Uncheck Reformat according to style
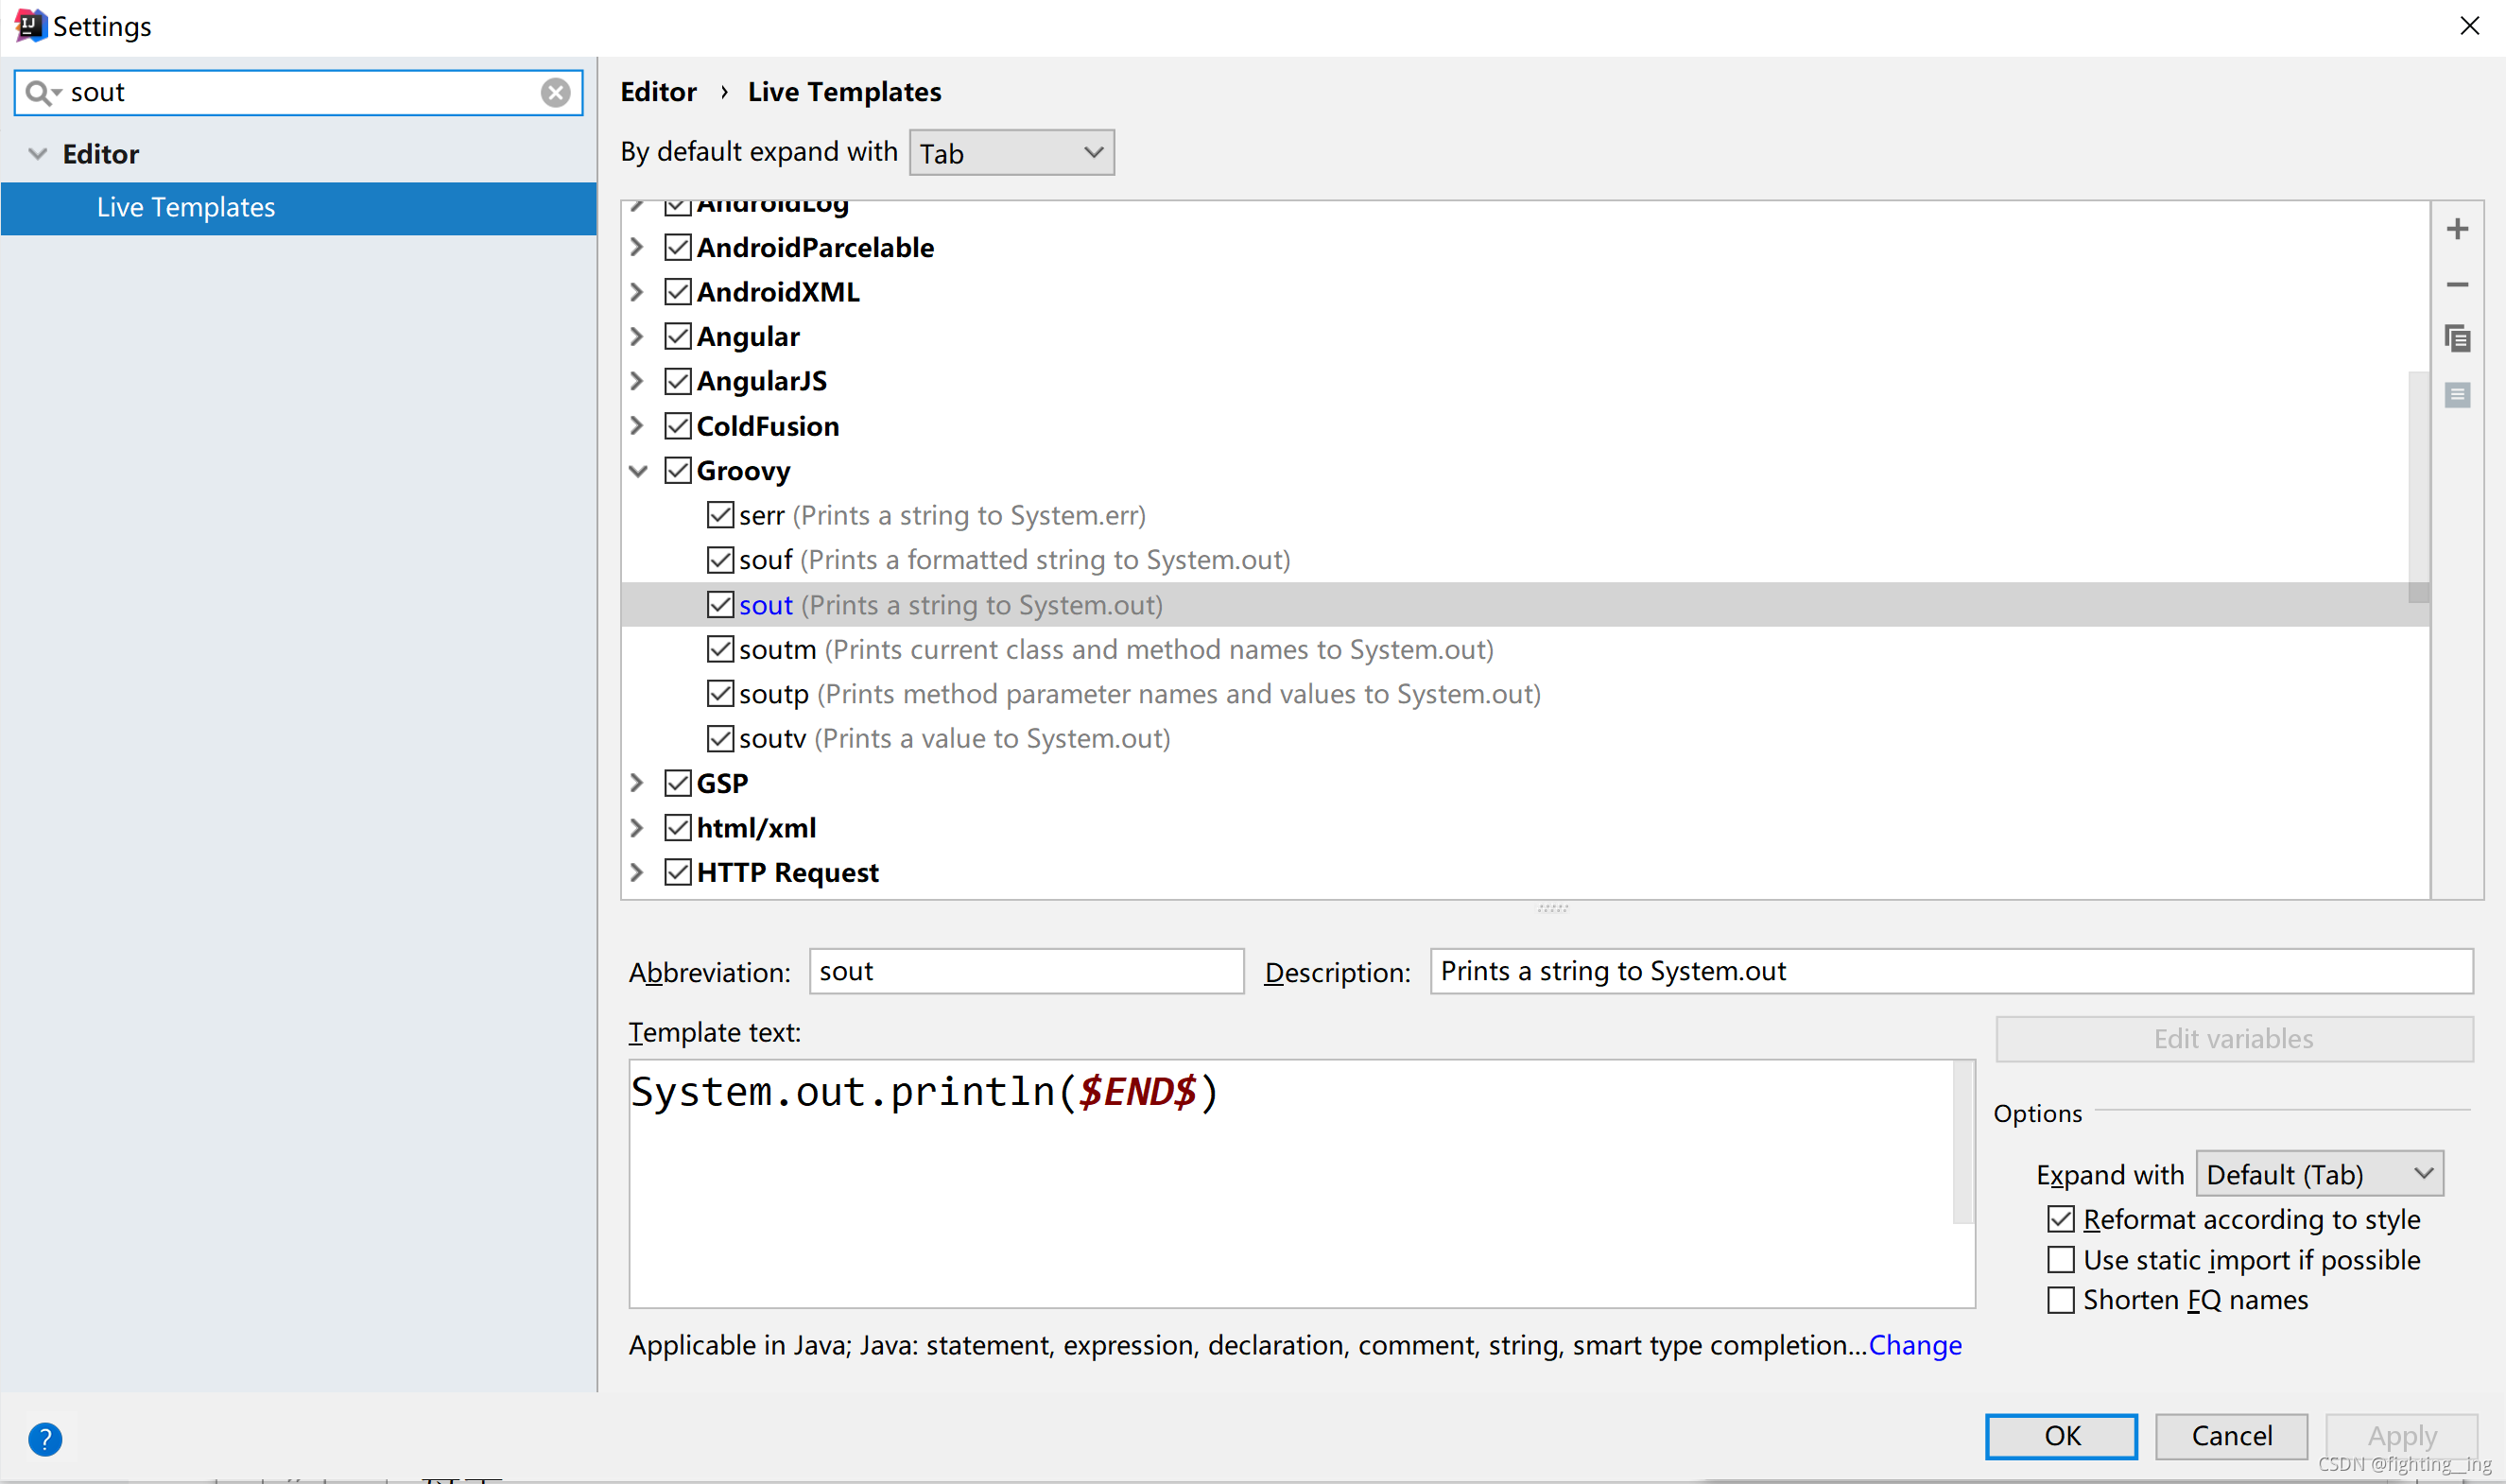 (2060, 1219)
